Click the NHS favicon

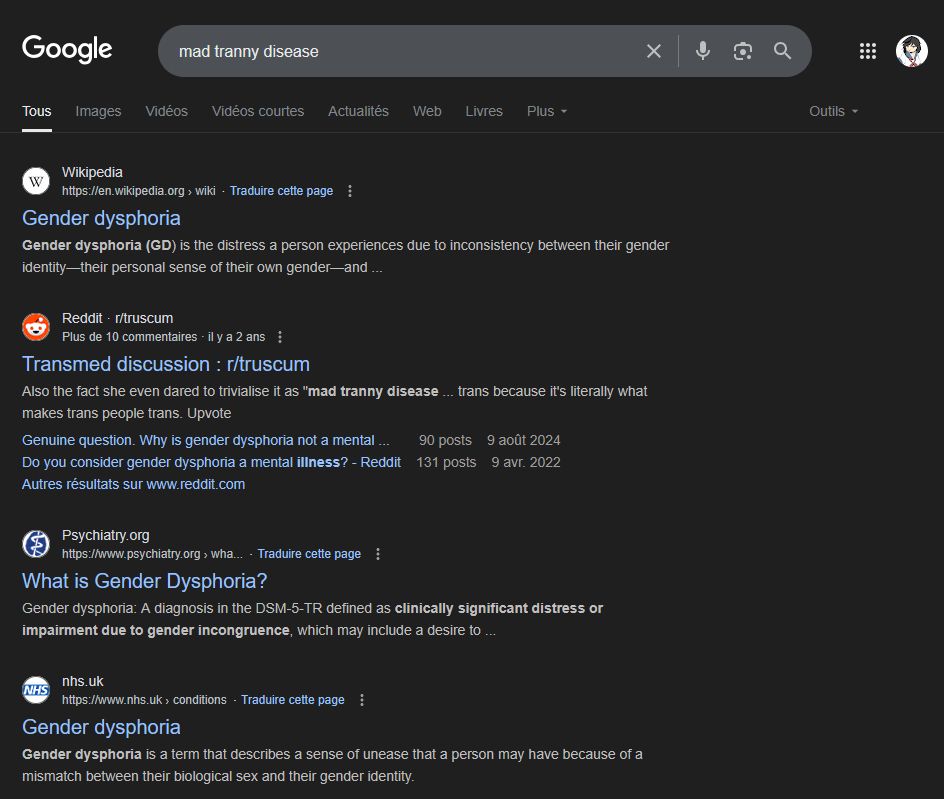point(36,690)
